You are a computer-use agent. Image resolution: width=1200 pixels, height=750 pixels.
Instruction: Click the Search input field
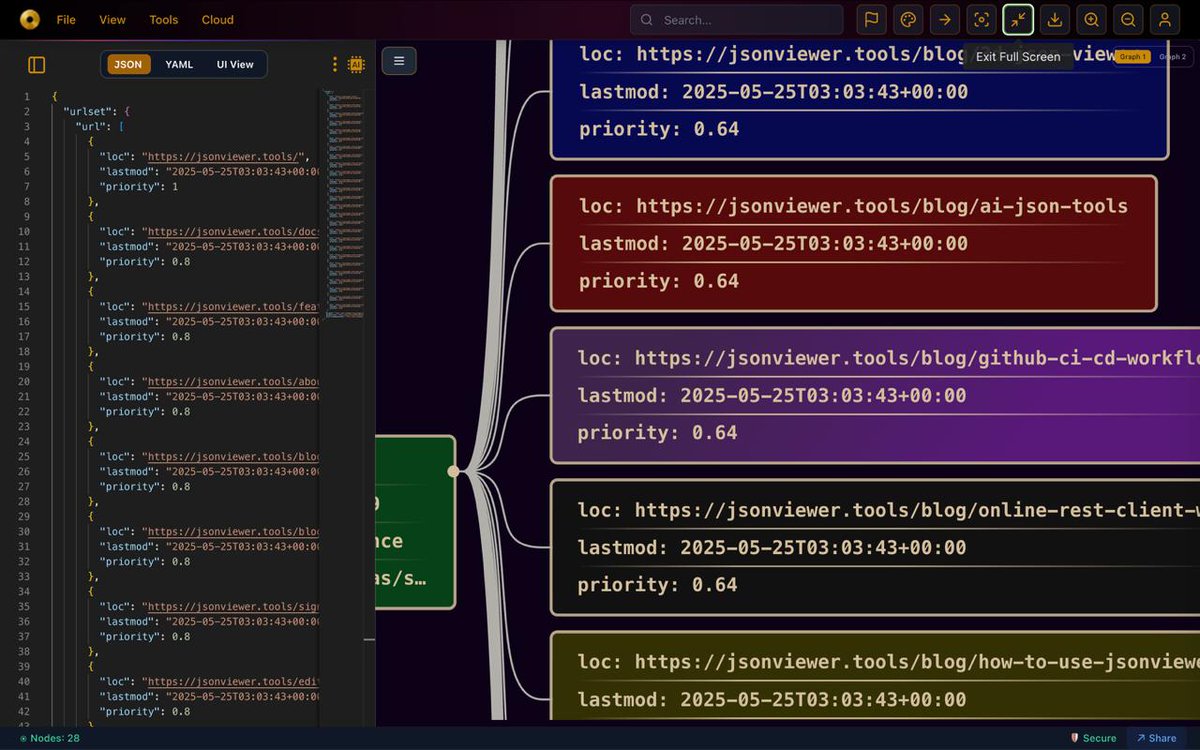737,20
